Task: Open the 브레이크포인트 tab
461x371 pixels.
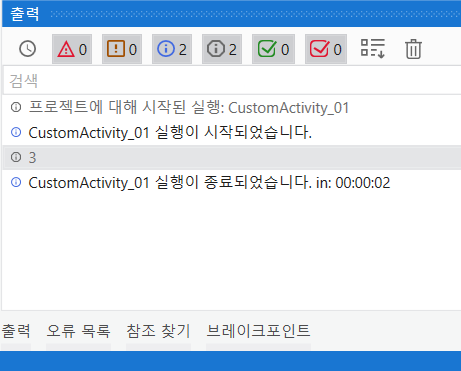Action: (258, 331)
